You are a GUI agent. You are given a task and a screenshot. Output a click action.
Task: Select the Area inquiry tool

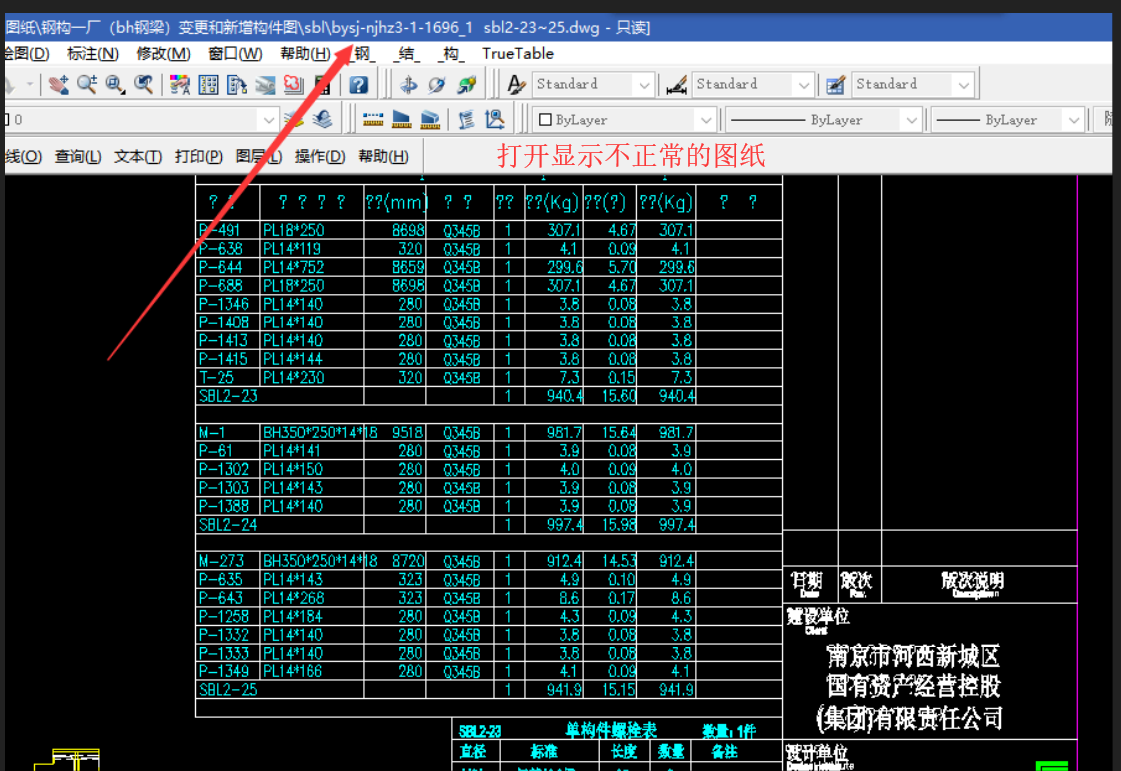401,119
